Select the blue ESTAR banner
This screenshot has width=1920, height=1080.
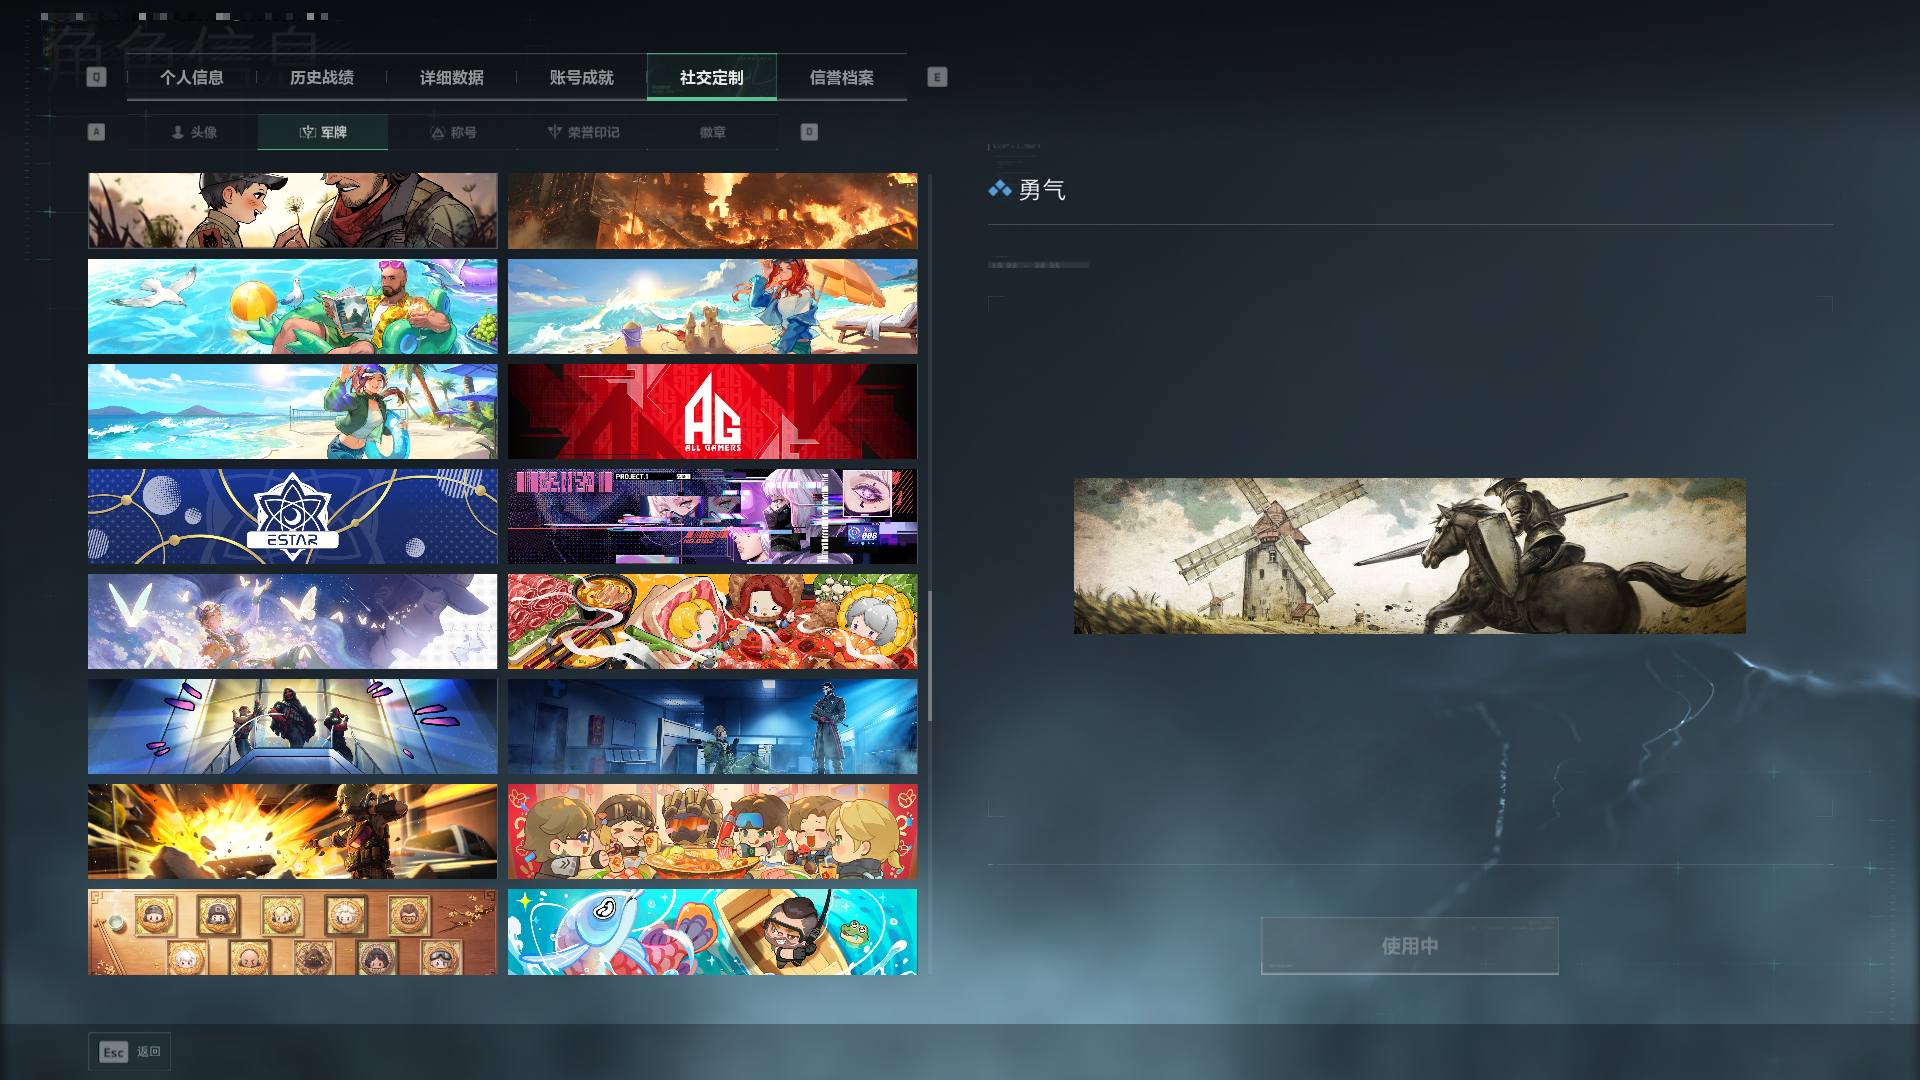pos(292,516)
